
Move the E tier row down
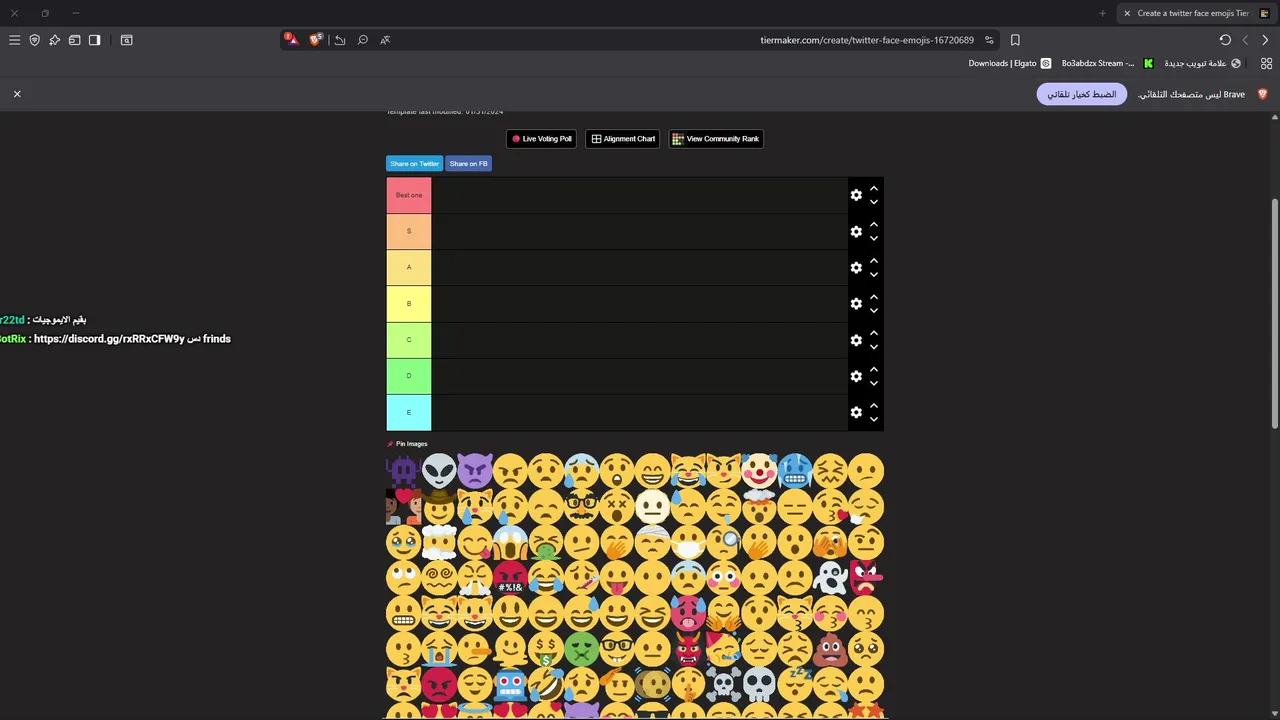coord(873,419)
